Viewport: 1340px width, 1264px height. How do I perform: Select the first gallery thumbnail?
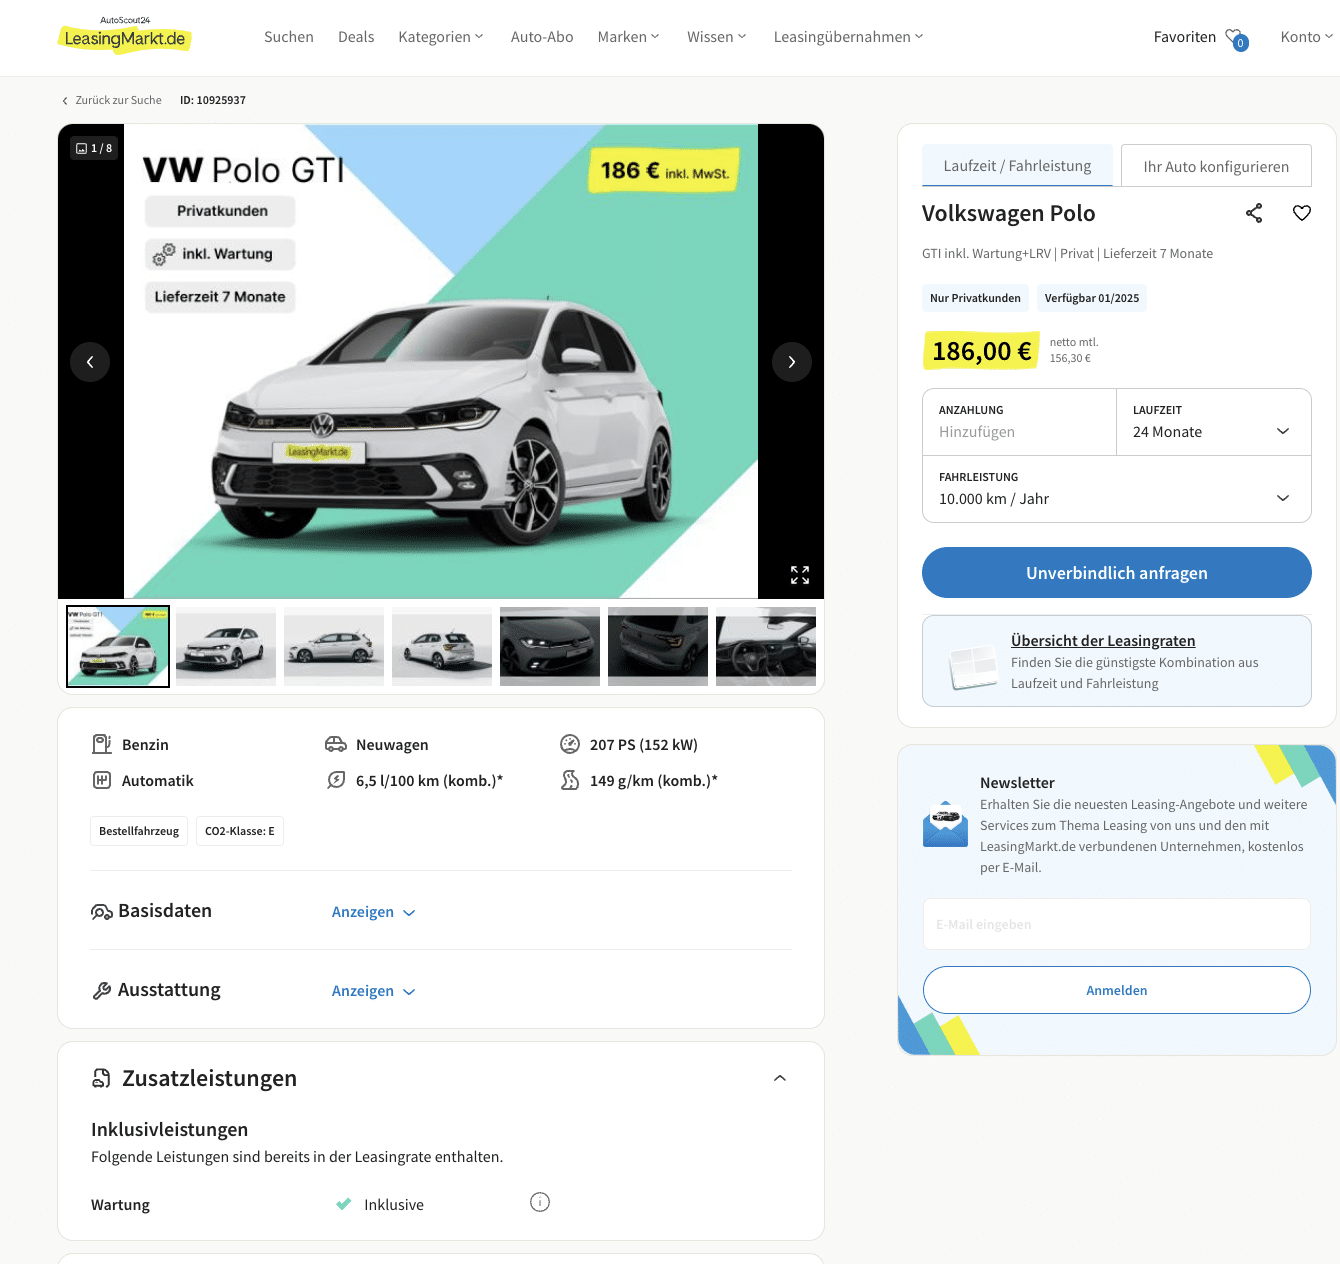[118, 646]
